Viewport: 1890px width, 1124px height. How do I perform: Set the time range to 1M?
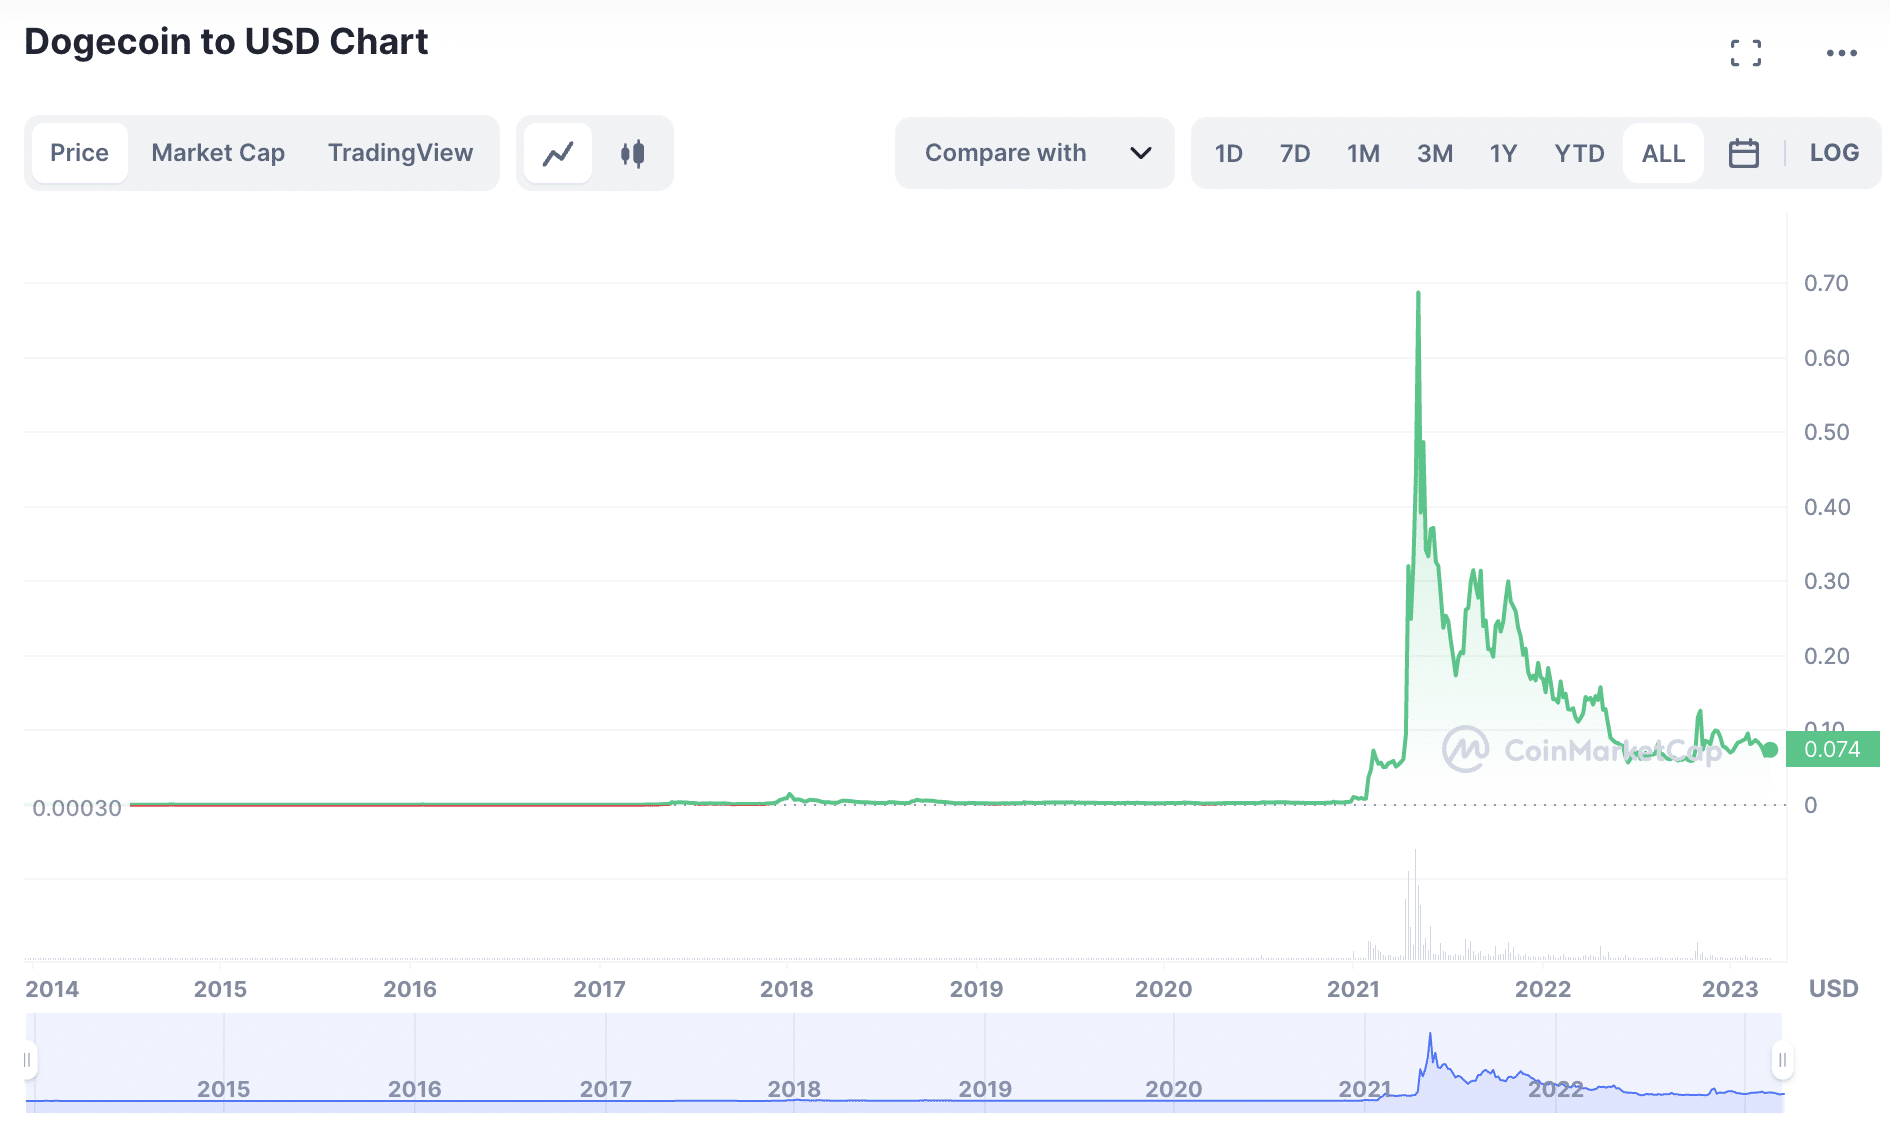point(1363,153)
